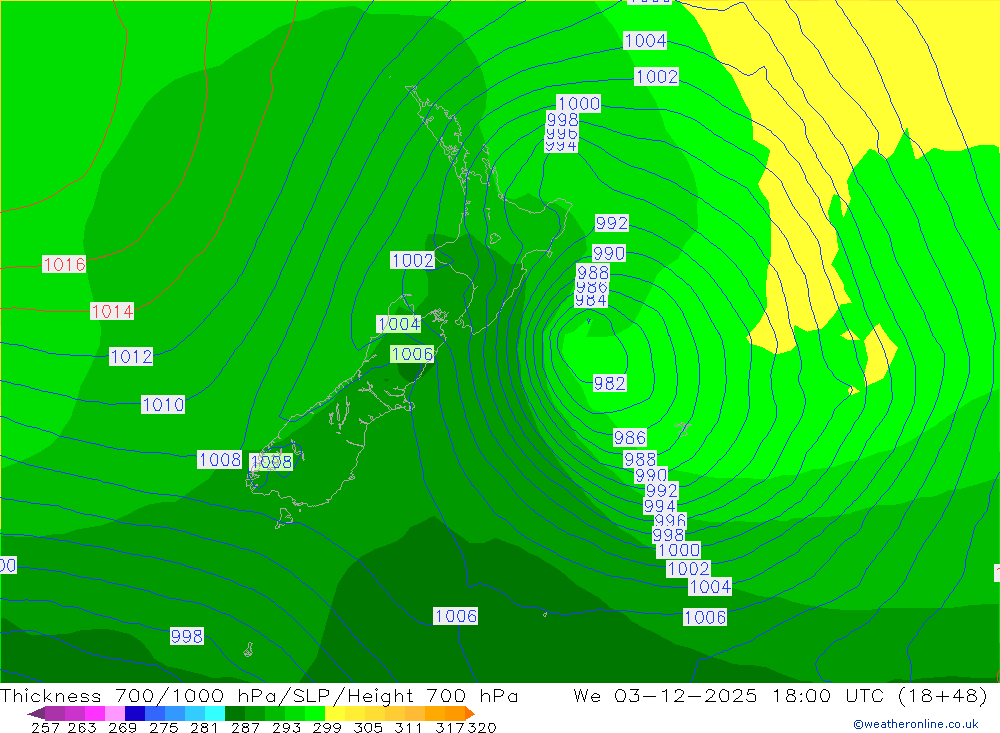Click legend value 269
This screenshot has height=733, width=1000.
coord(122,727)
